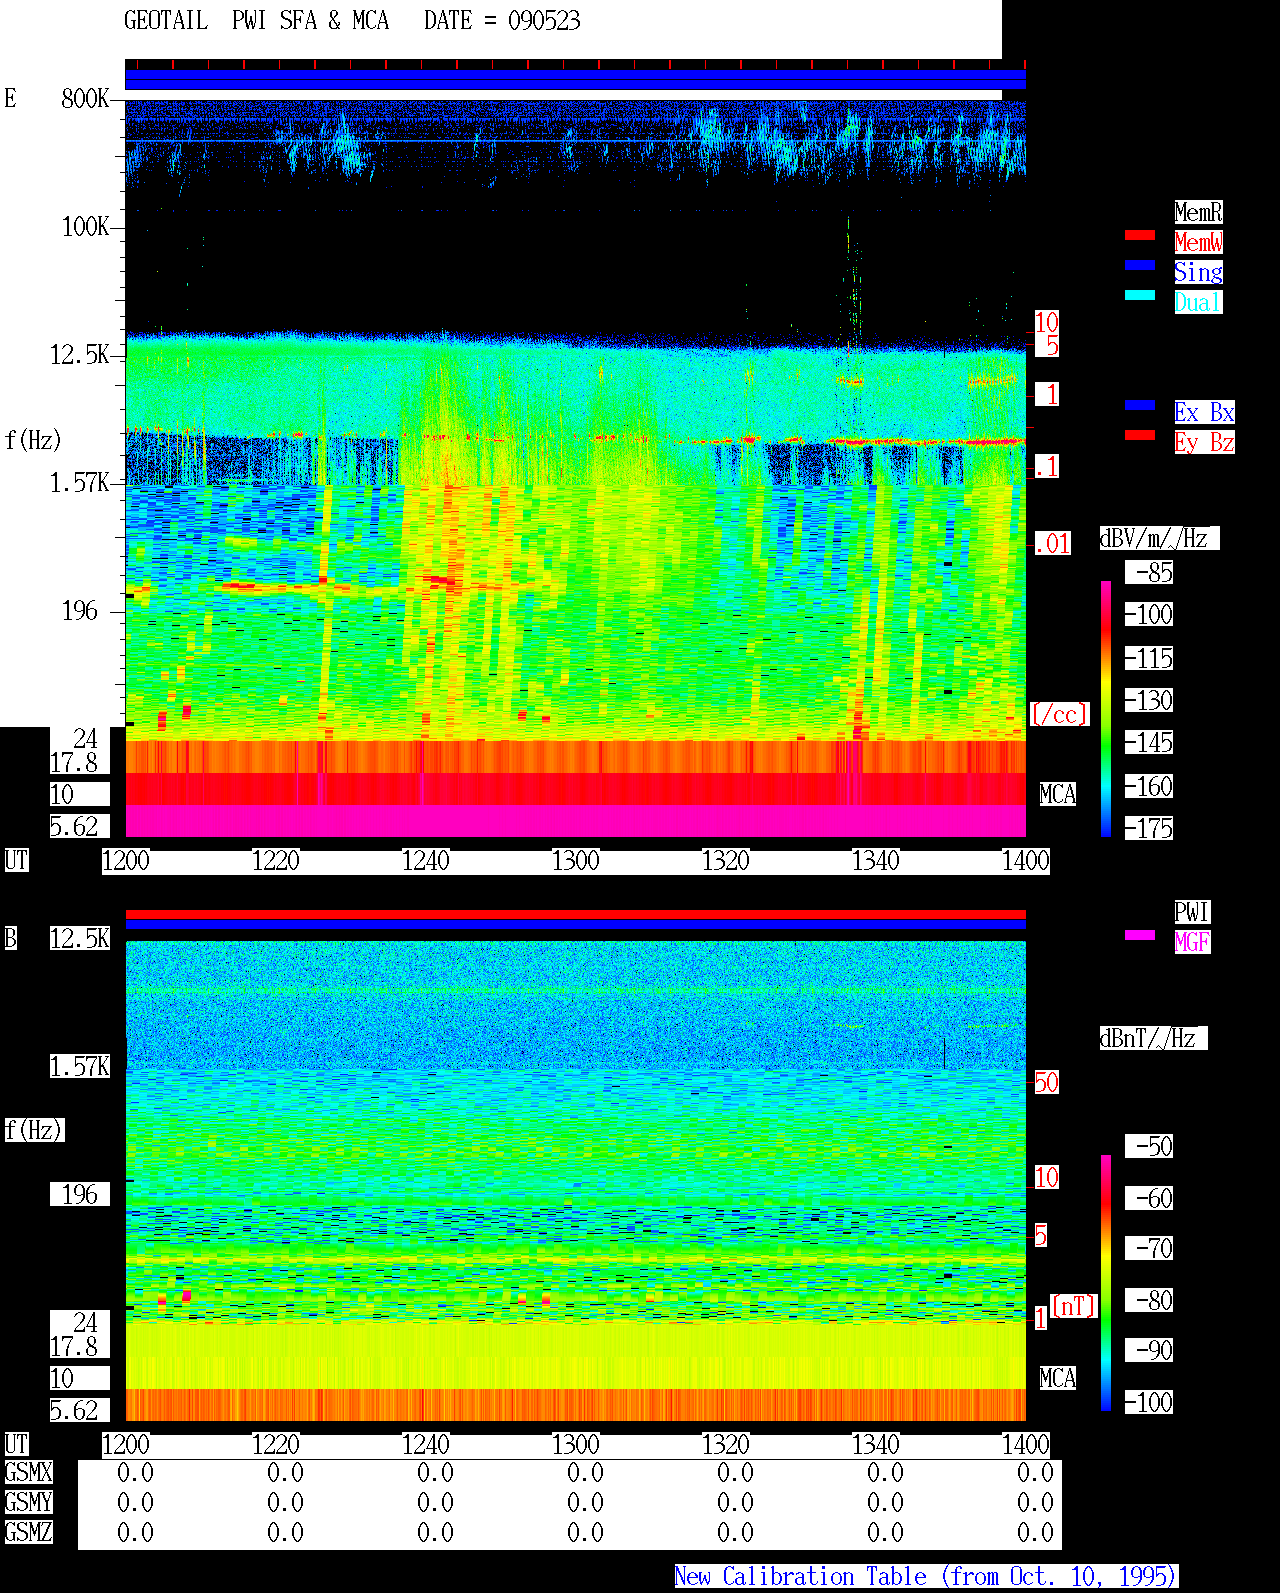The width and height of the screenshot is (1280, 1593).
Task: Click the [nT] unit label
Action: point(1074,1306)
